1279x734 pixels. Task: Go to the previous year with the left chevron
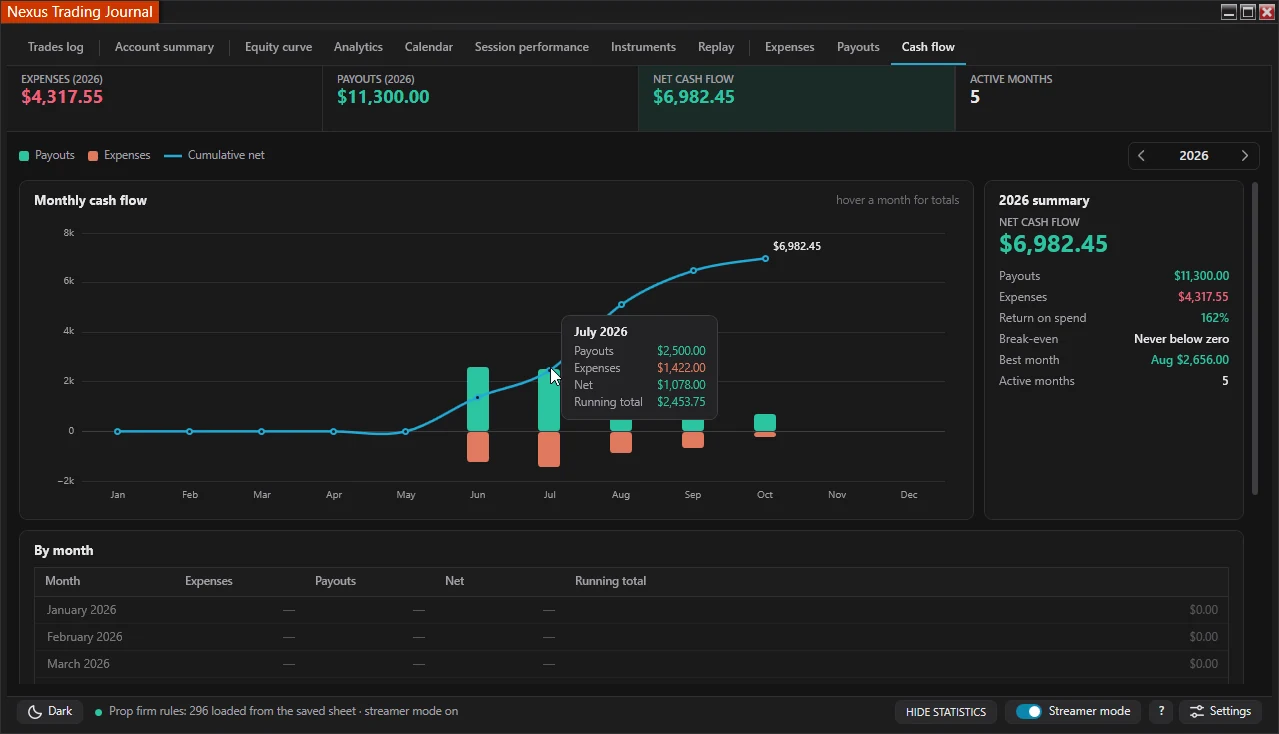[x=1142, y=156]
